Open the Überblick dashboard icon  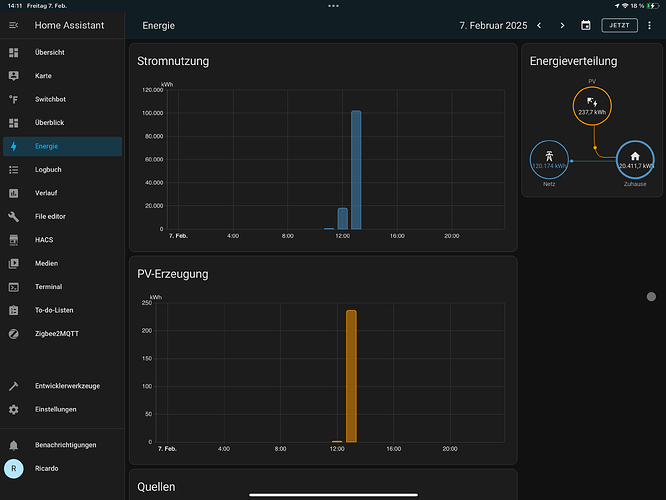click(x=14, y=123)
